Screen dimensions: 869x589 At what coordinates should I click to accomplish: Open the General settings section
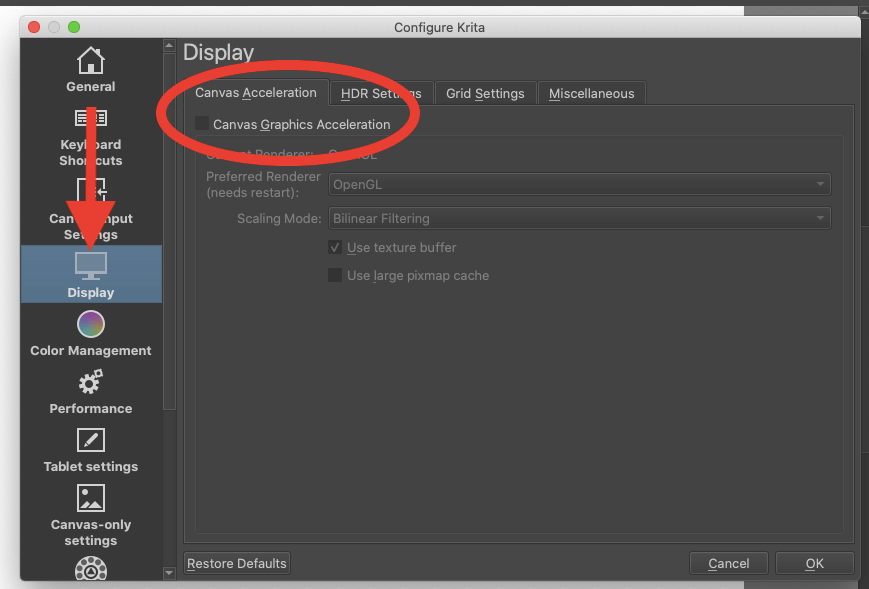(91, 69)
